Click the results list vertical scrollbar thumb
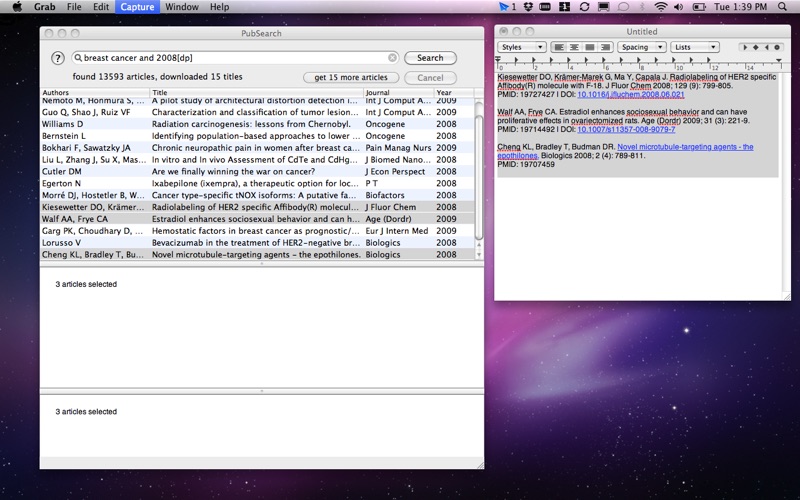800x500 pixels. pyautogui.click(x=479, y=176)
